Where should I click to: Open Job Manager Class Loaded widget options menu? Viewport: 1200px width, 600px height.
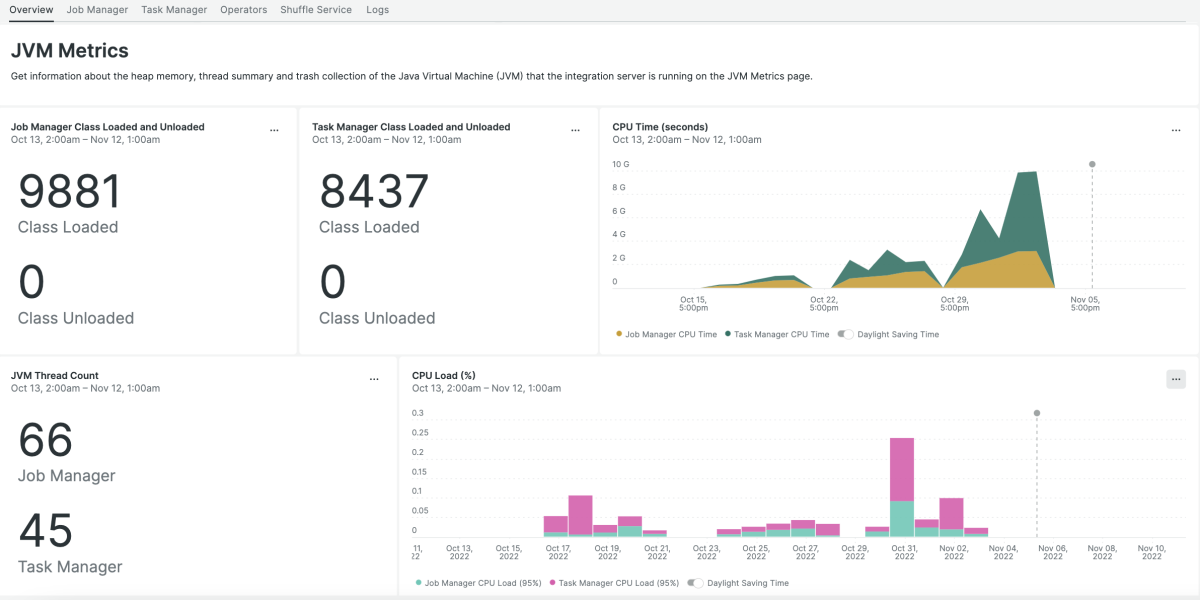[274, 130]
